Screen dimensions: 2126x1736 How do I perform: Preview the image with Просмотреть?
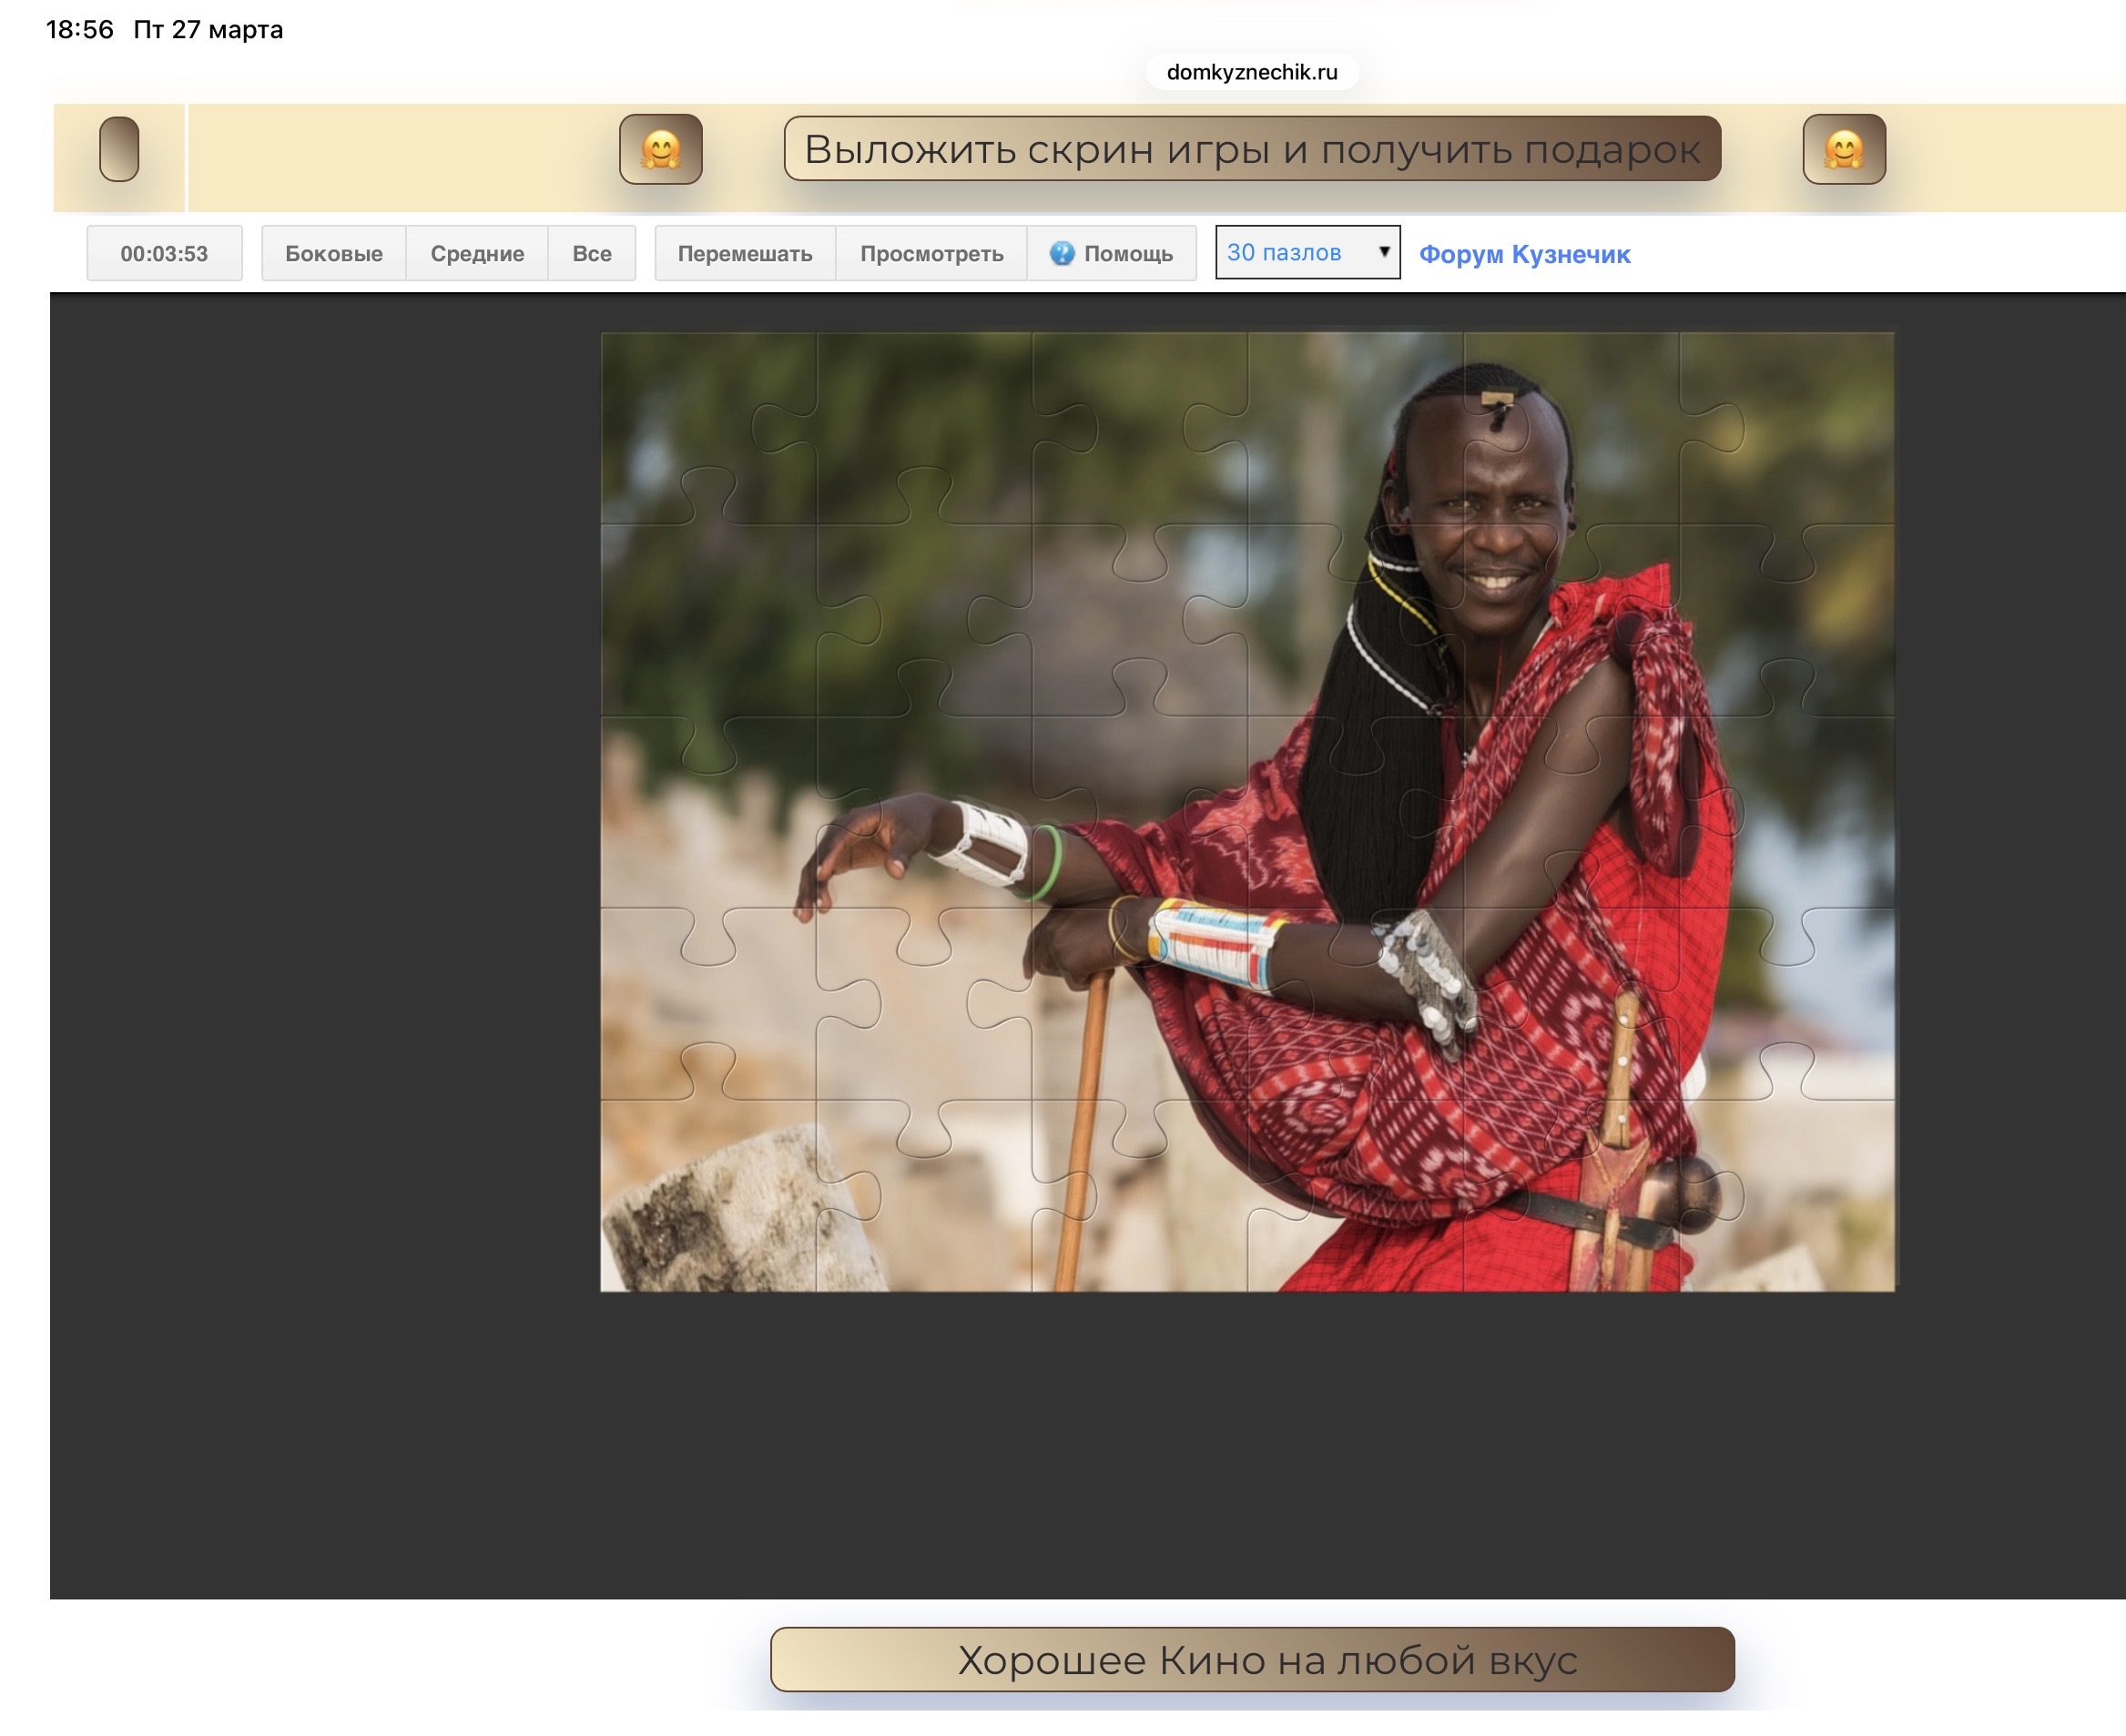[931, 253]
